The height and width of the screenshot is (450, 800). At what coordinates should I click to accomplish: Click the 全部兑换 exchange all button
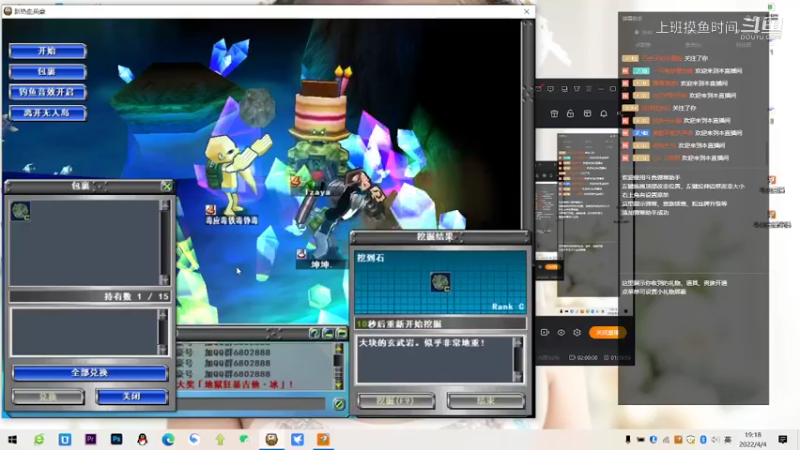tap(90, 373)
